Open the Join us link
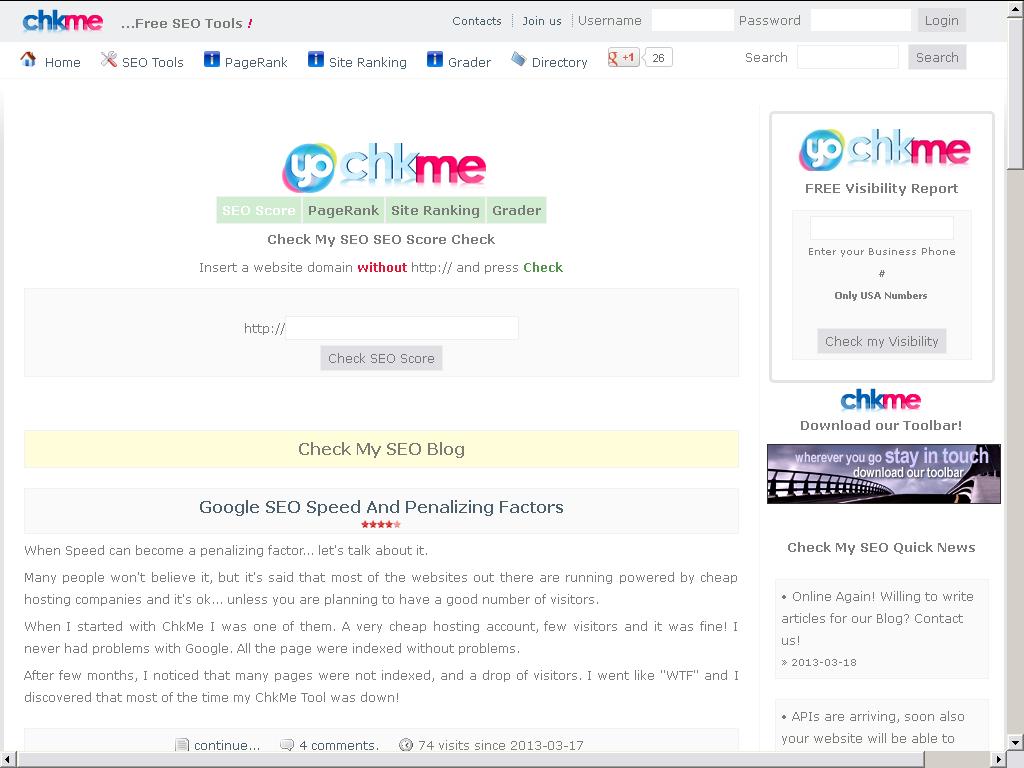1024x768 pixels. point(541,21)
